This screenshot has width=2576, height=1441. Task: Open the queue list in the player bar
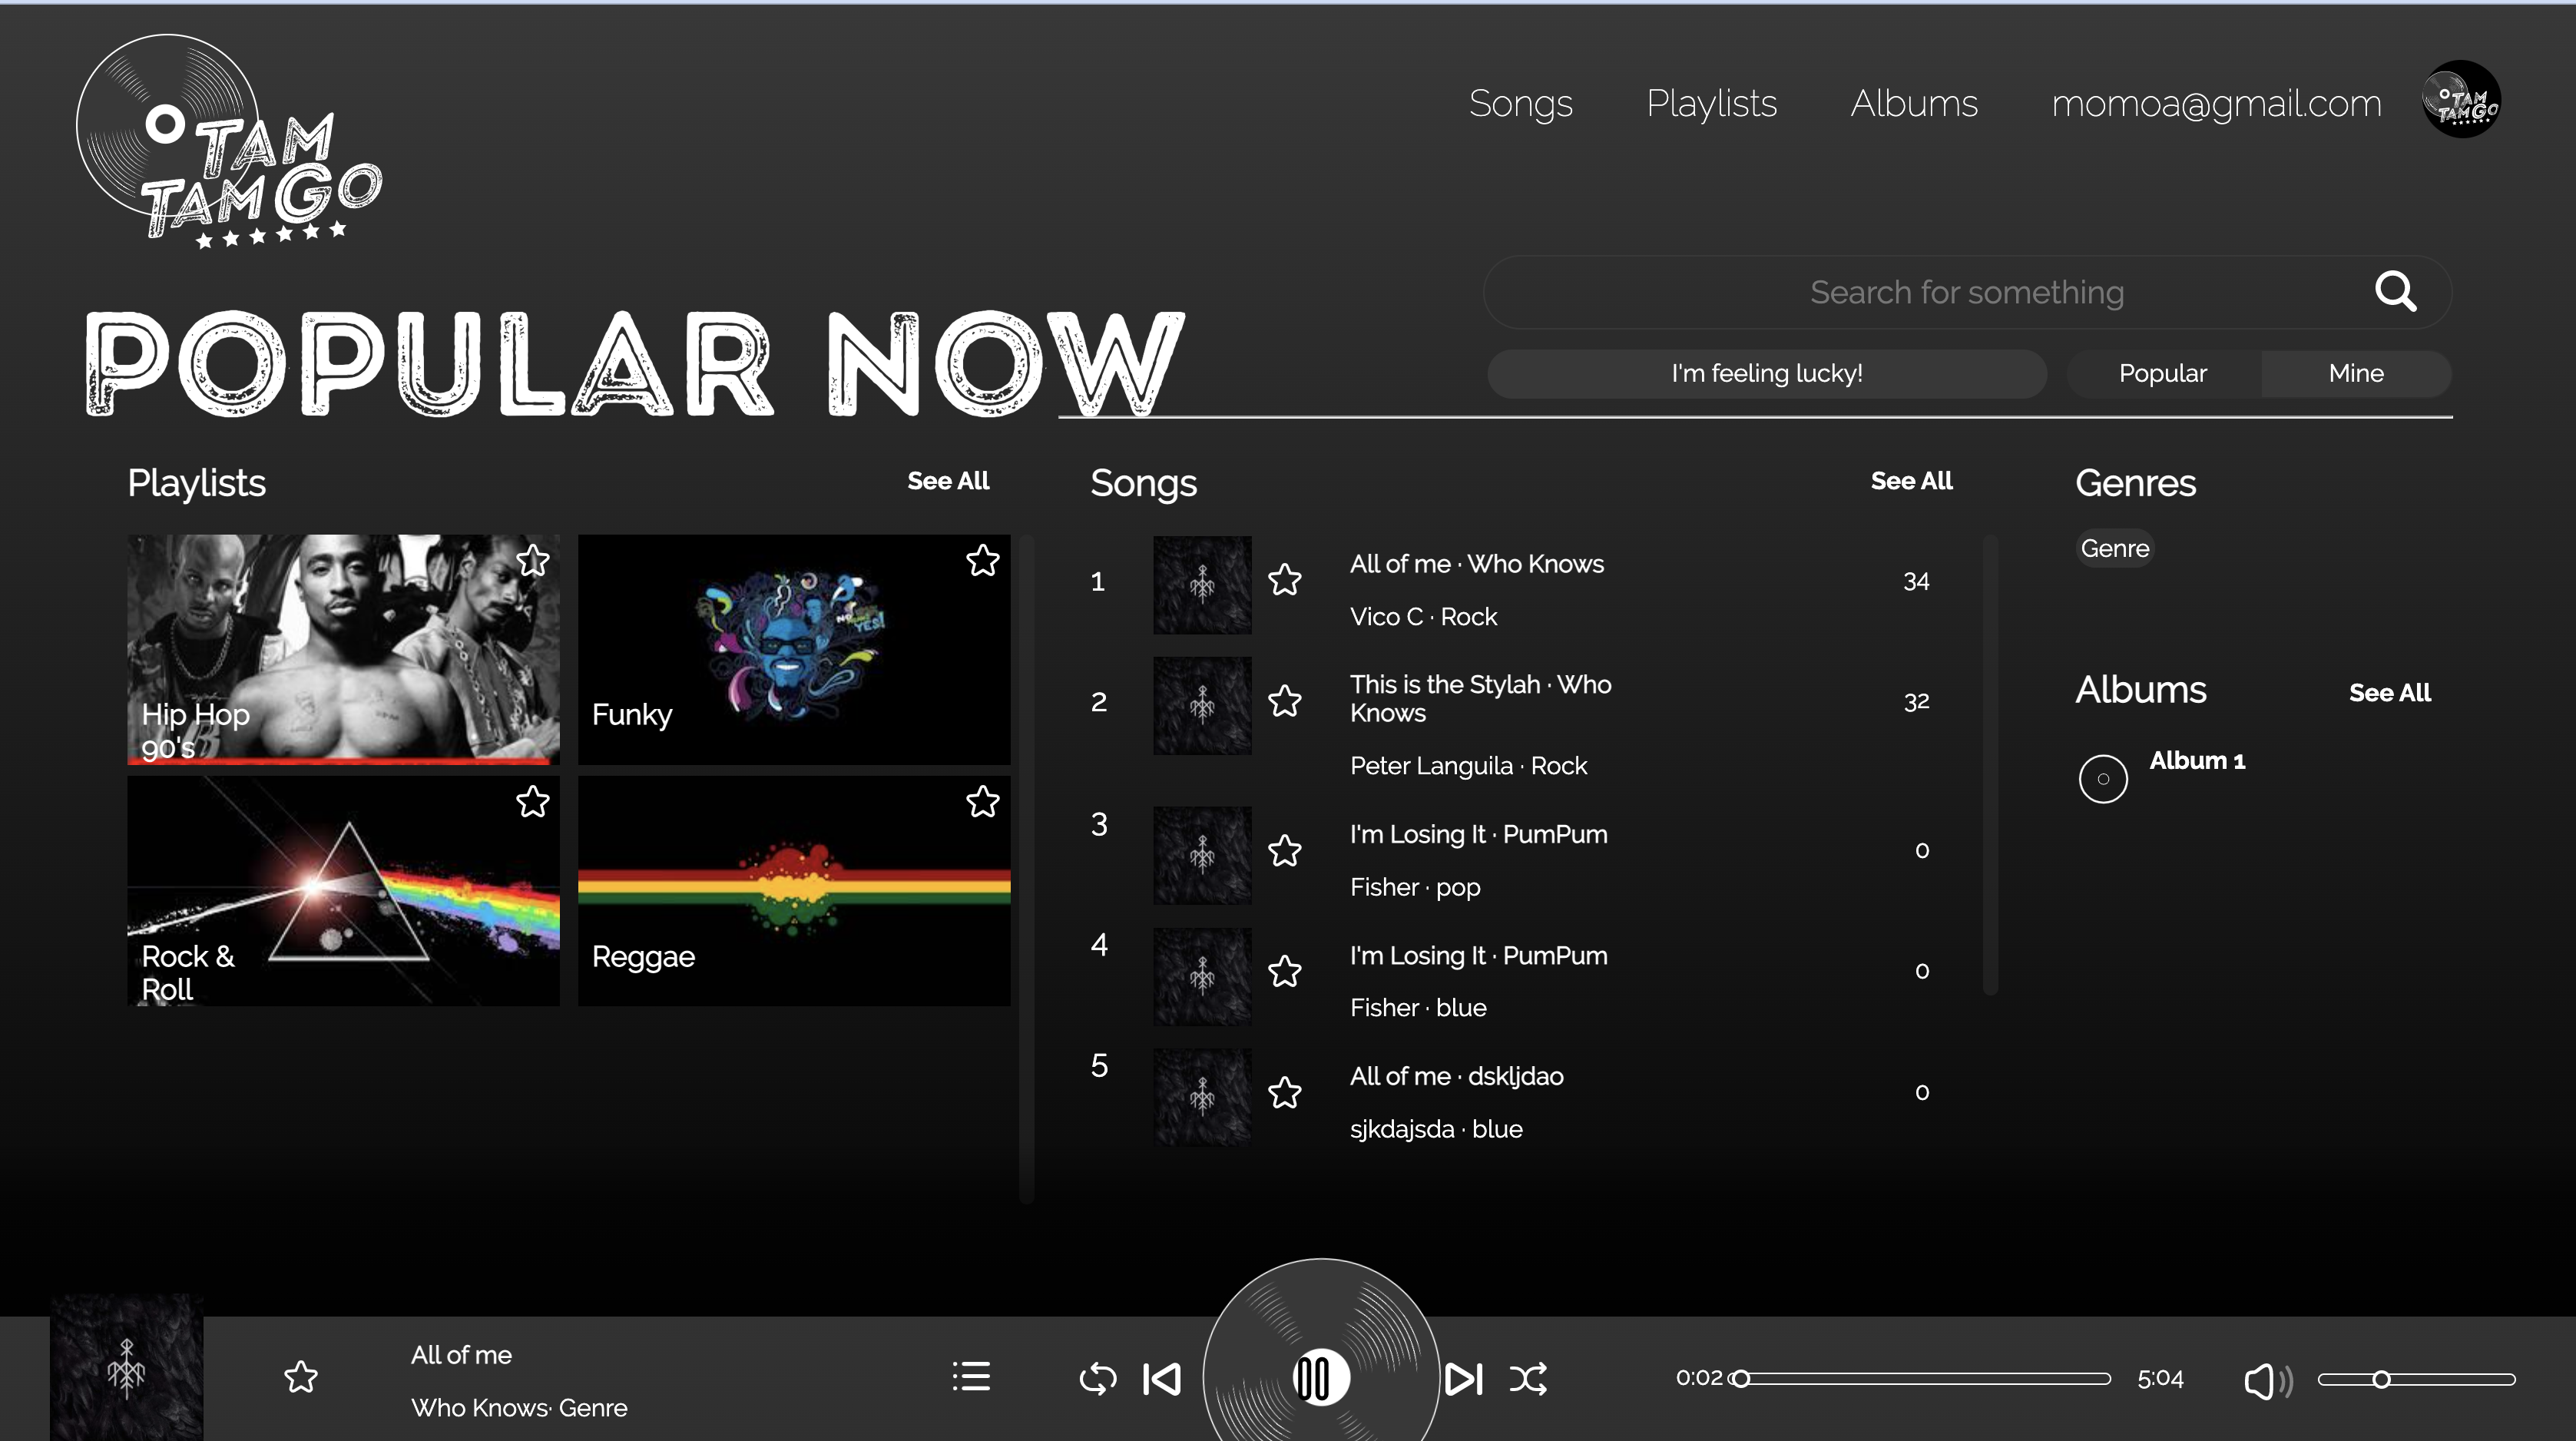click(x=970, y=1377)
